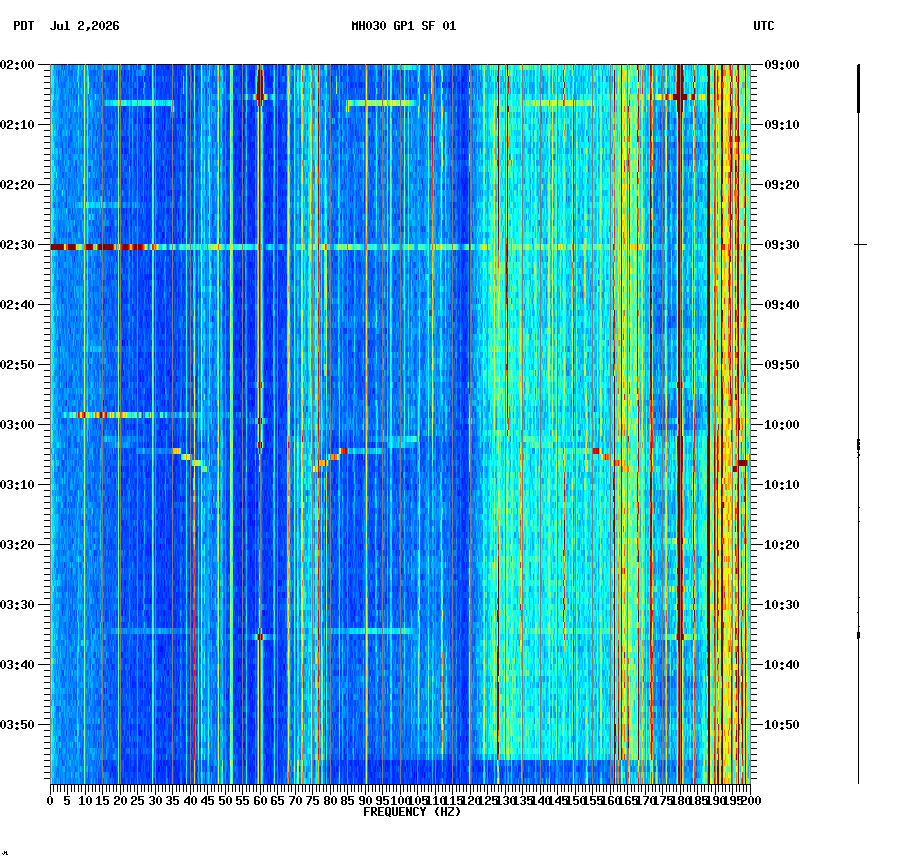The height and width of the screenshot is (864, 902).
Task: Click the '03:50' PDT time label
Action: tap(17, 724)
